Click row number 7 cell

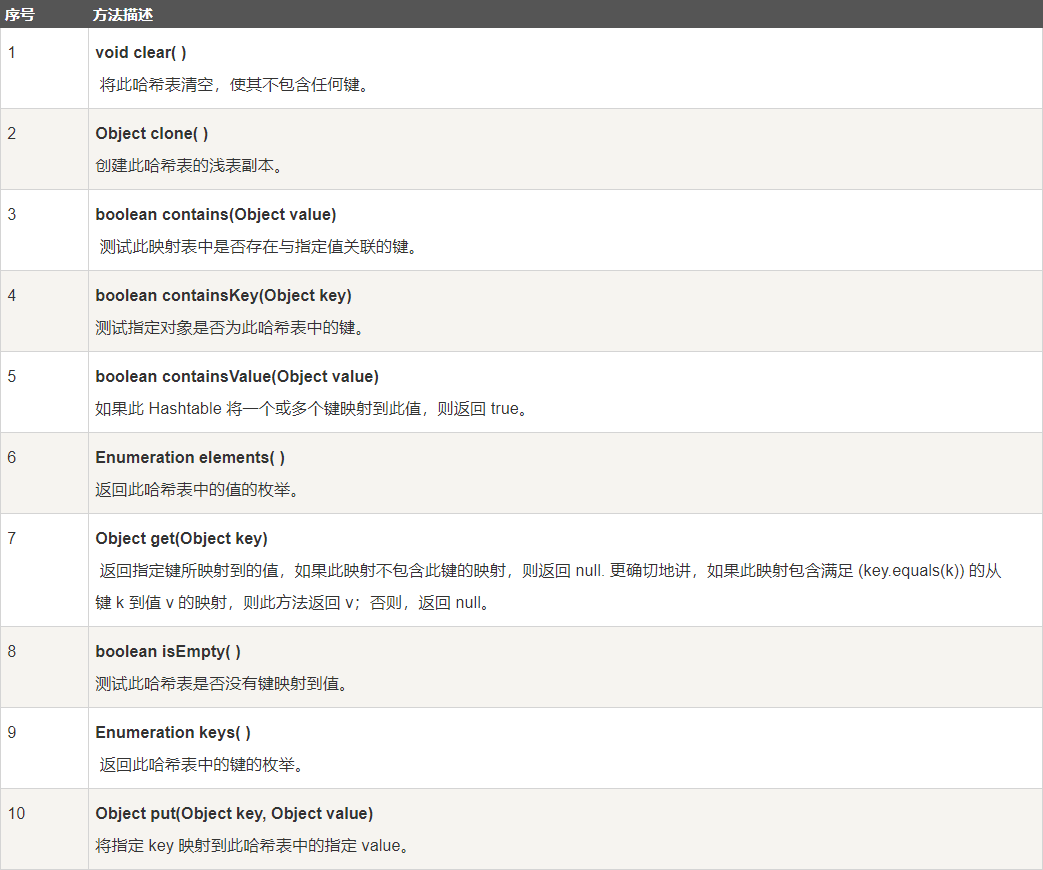pyautogui.click(x=45, y=571)
